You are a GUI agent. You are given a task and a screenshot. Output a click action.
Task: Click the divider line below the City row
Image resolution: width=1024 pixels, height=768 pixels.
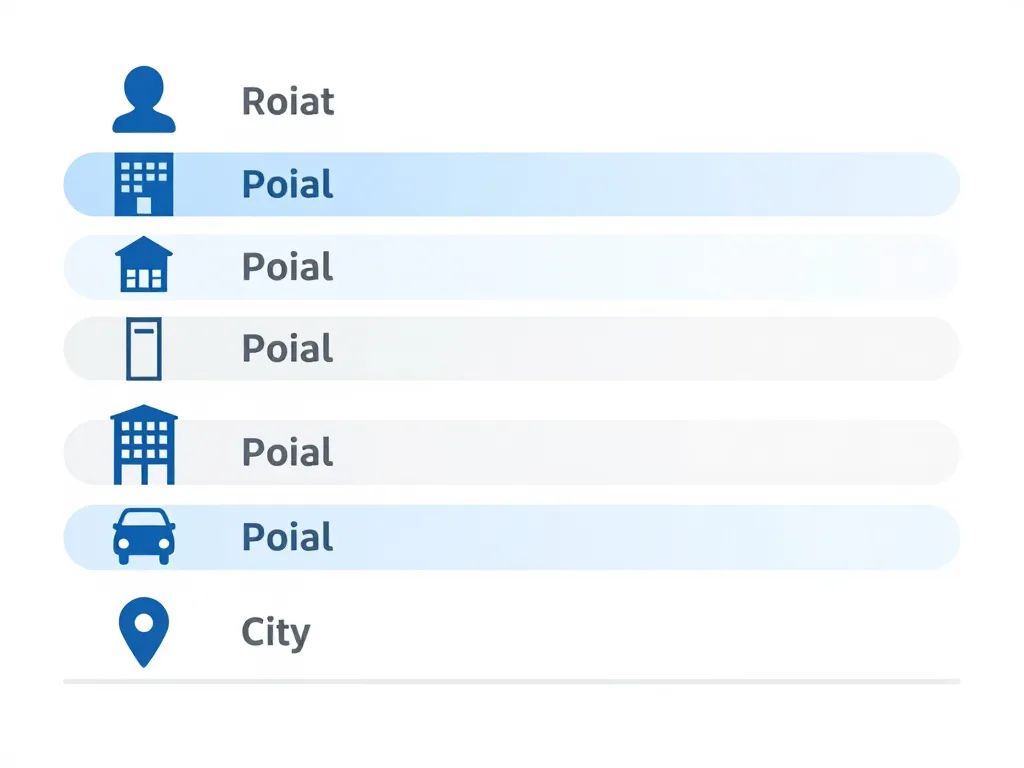point(512,681)
